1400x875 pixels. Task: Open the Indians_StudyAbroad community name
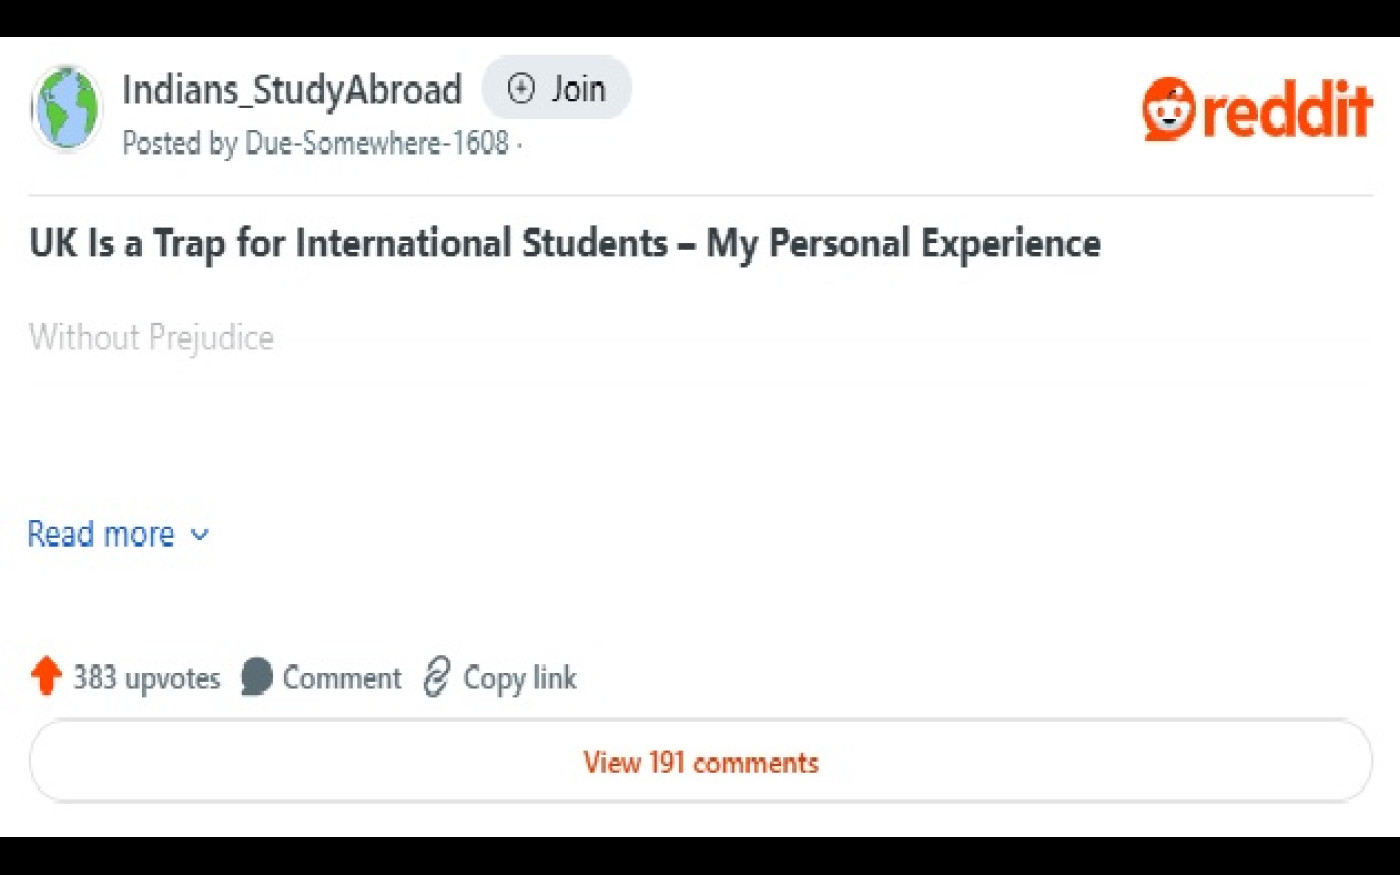[x=292, y=89]
